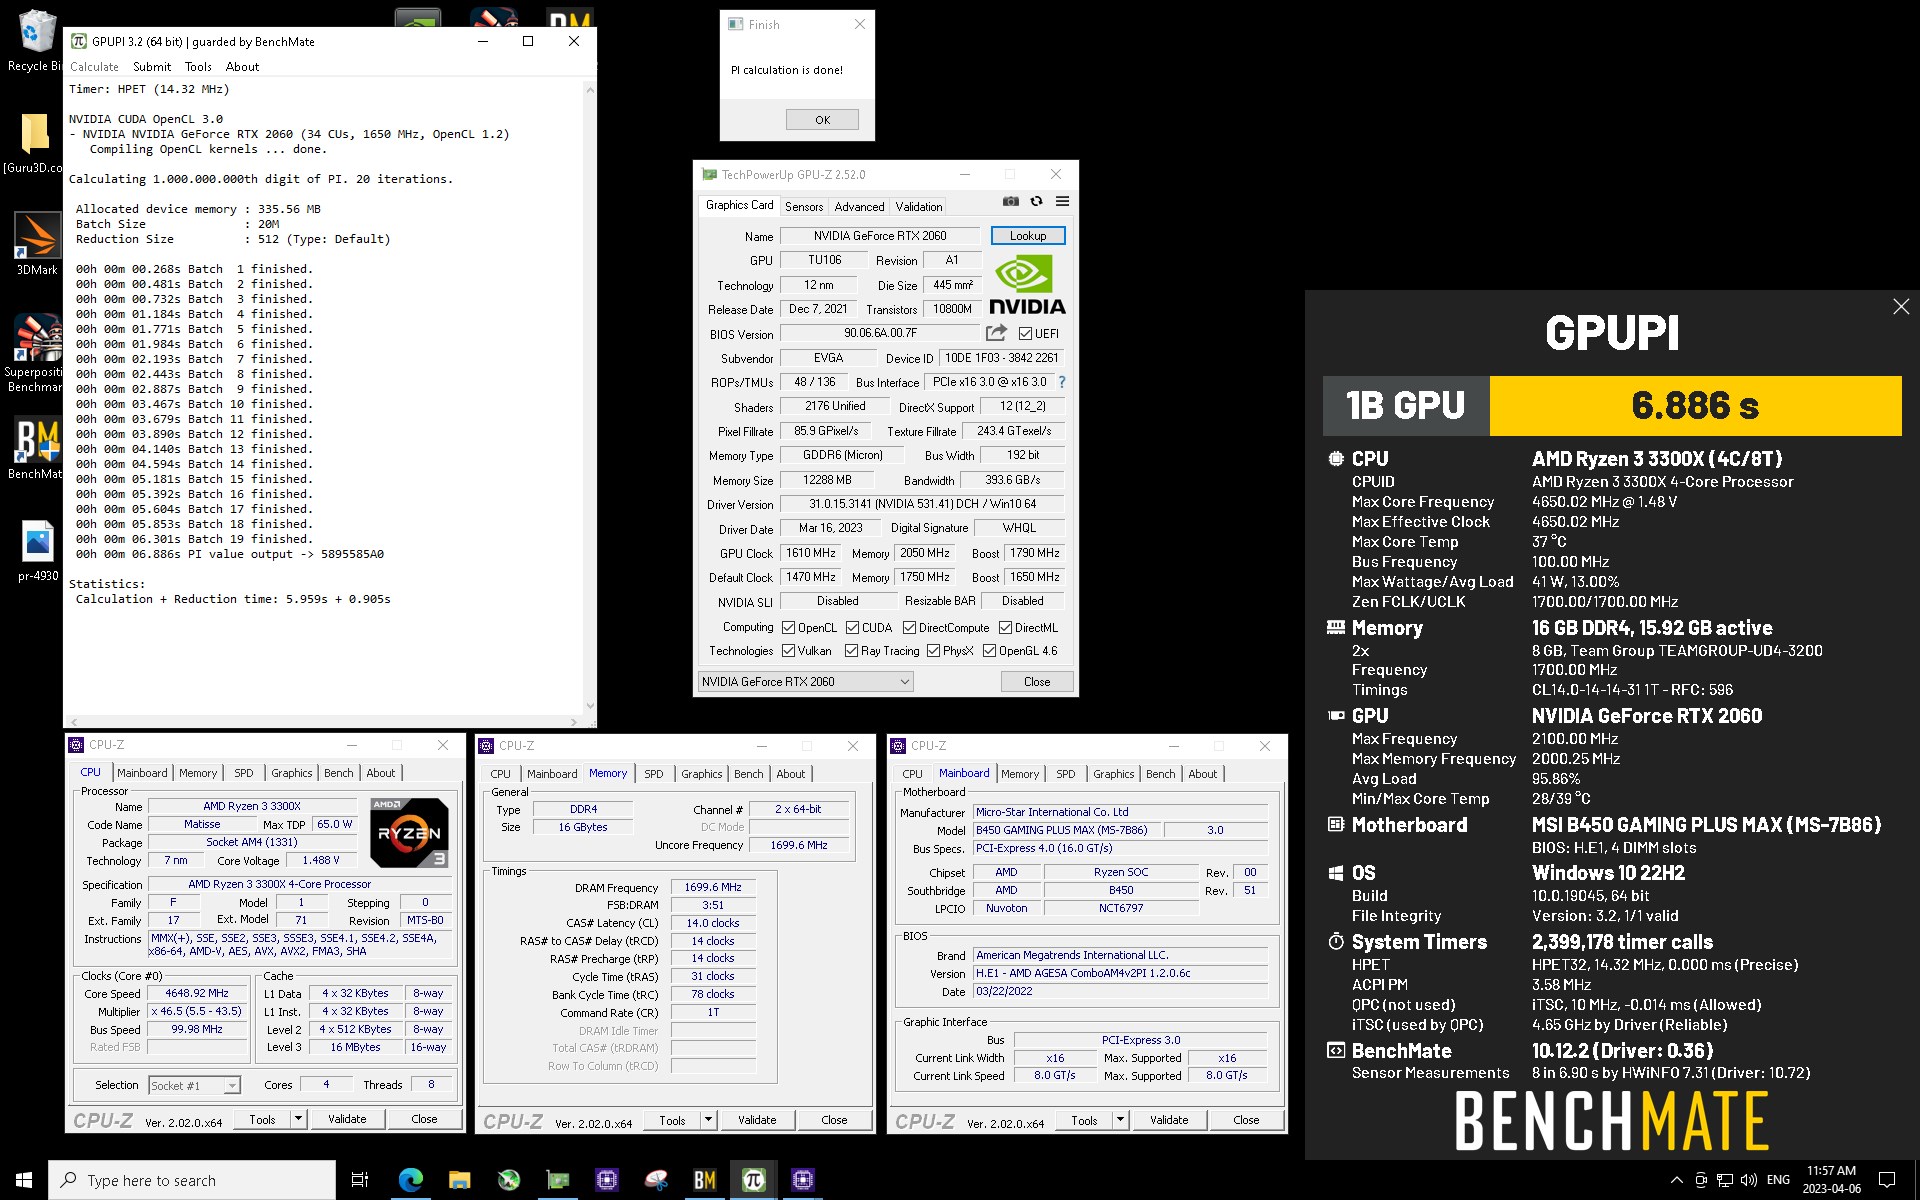Show hidden tray icons chevron
1920x1200 pixels.
tap(1677, 1180)
